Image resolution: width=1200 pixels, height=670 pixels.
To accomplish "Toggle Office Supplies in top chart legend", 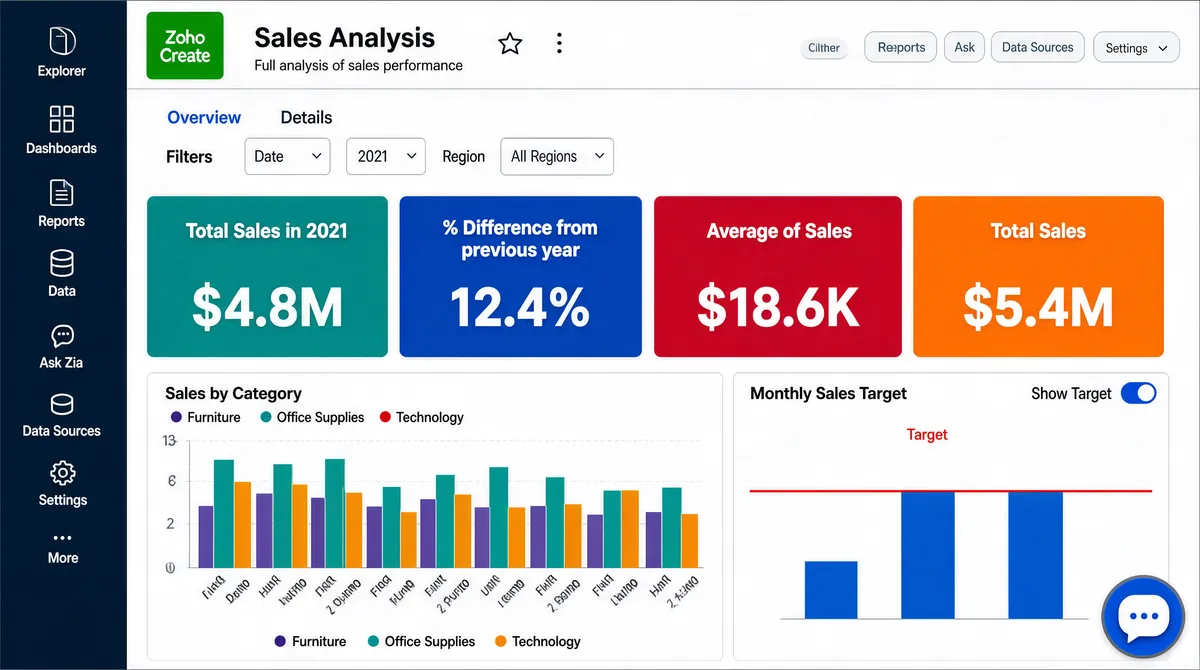I will tap(312, 417).
